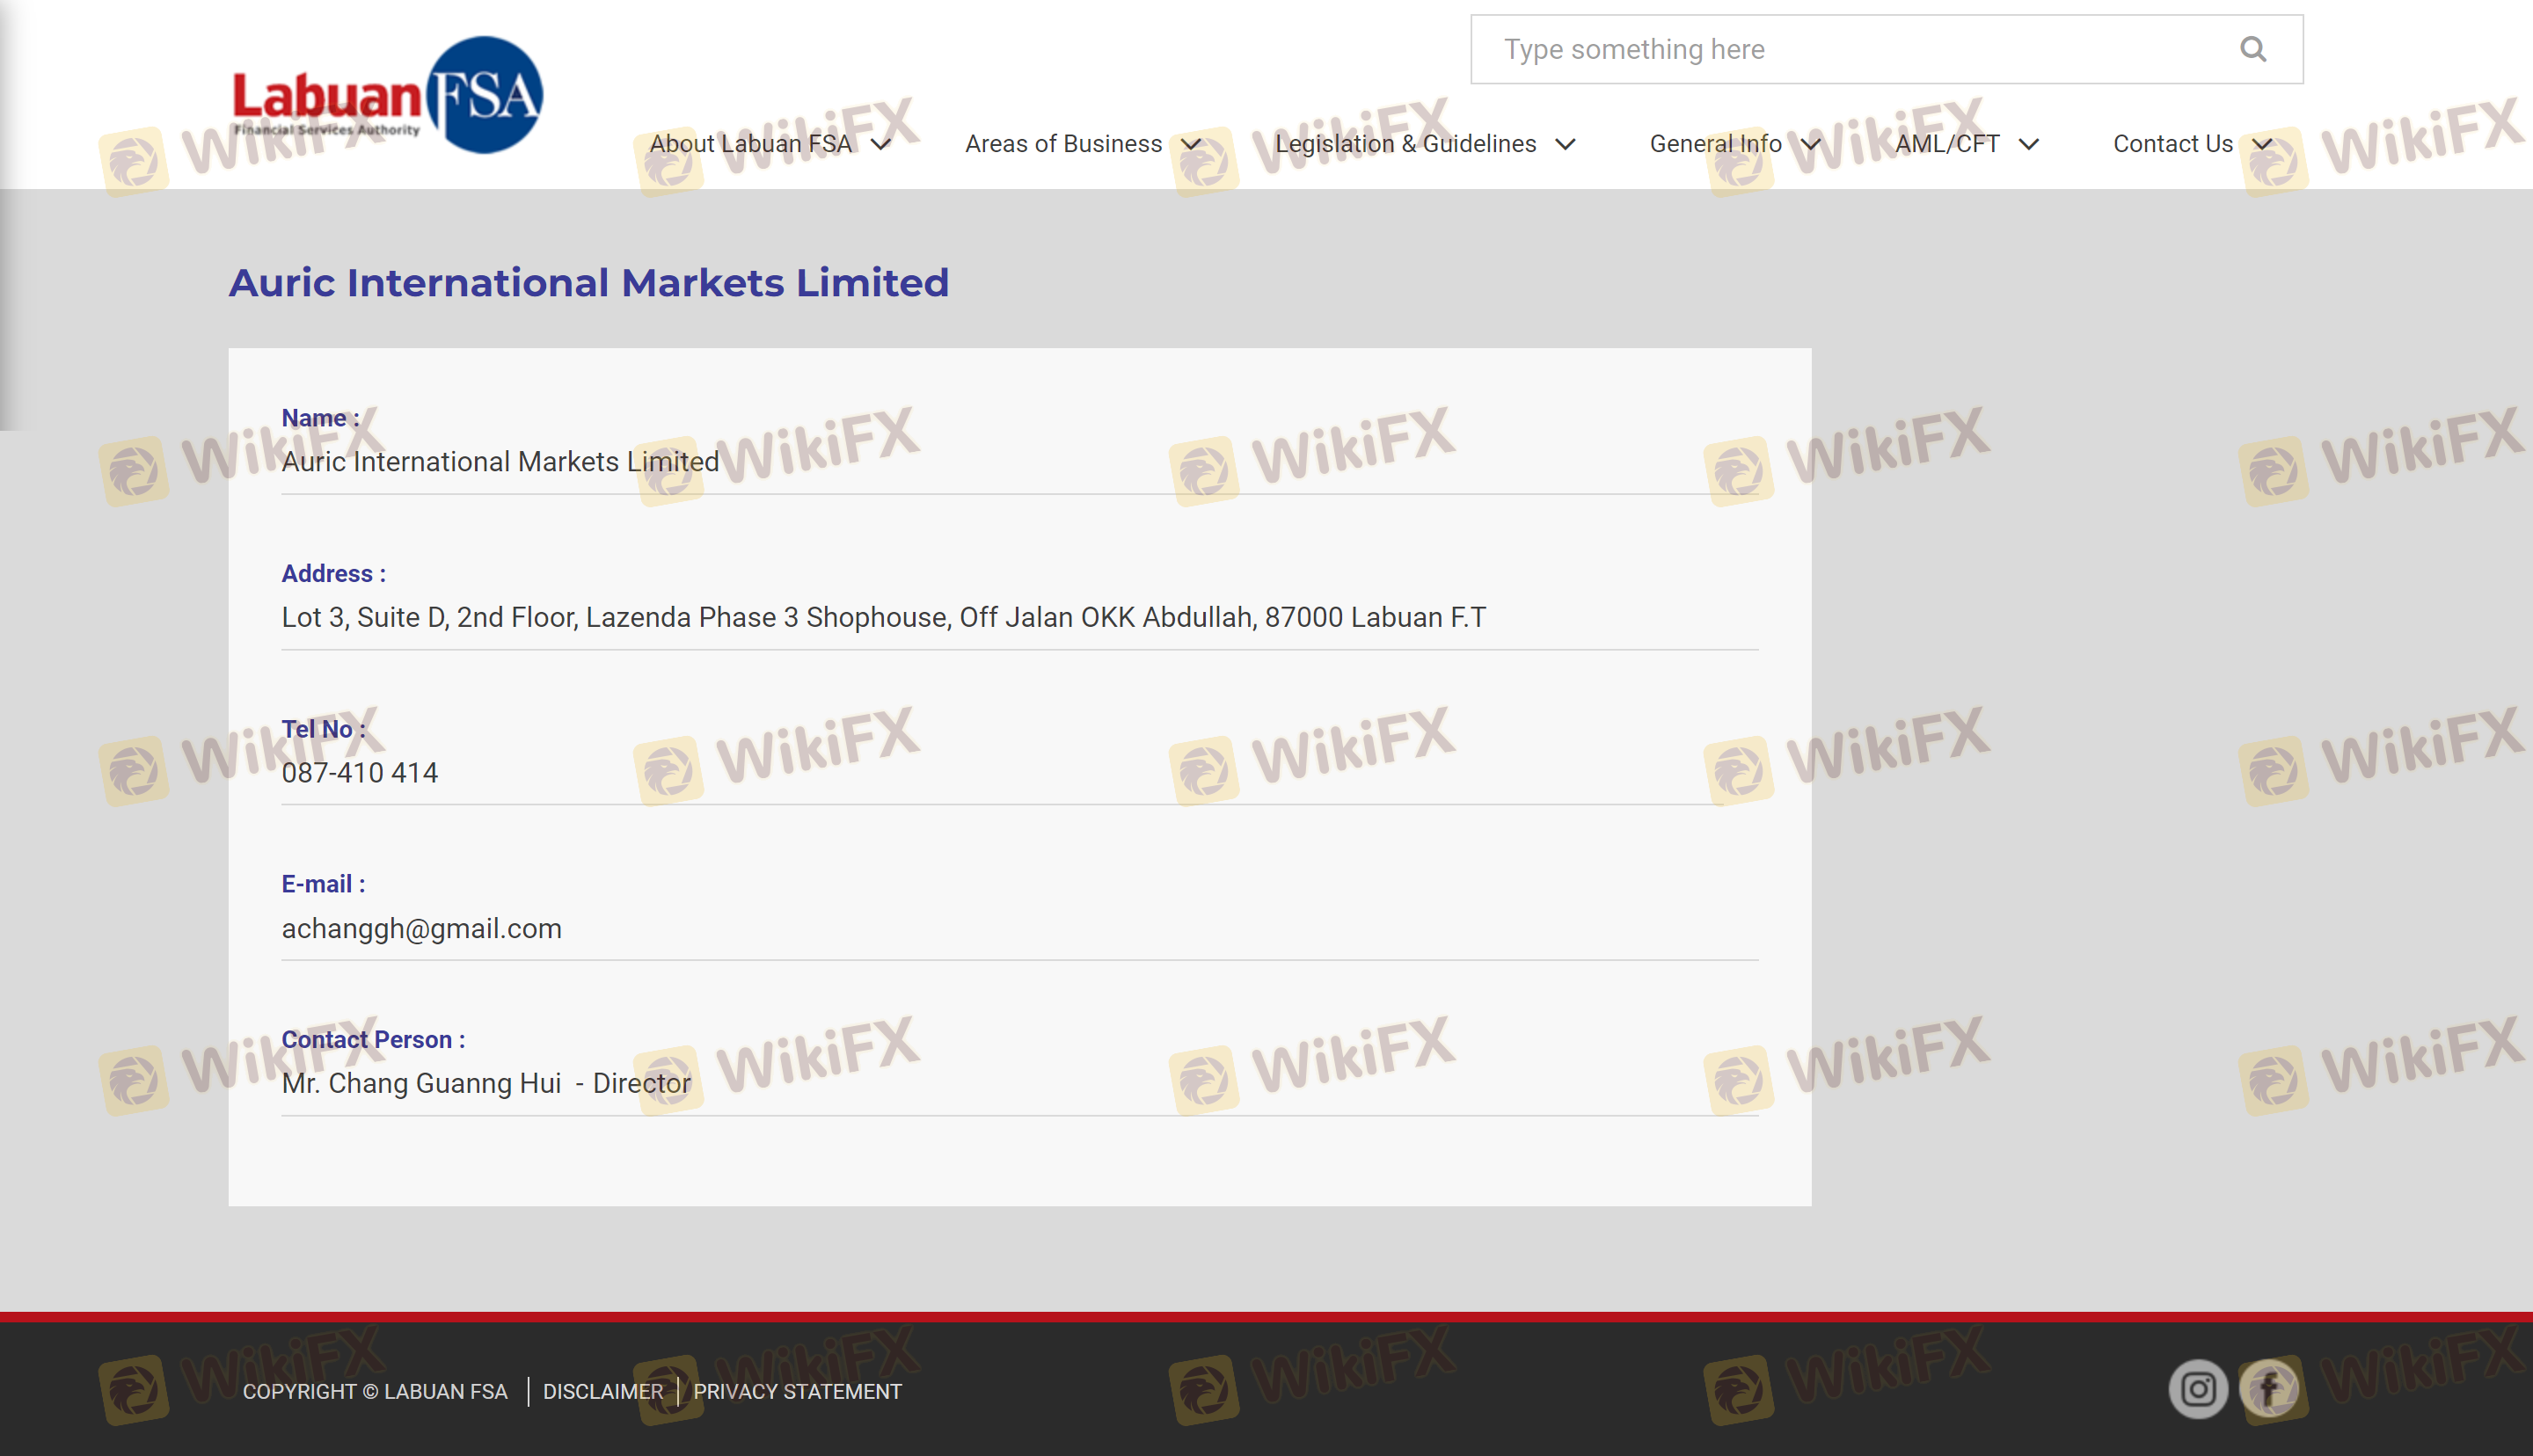Open the Privacy Statement footer link
2533x1456 pixels.
[x=797, y=1391]
